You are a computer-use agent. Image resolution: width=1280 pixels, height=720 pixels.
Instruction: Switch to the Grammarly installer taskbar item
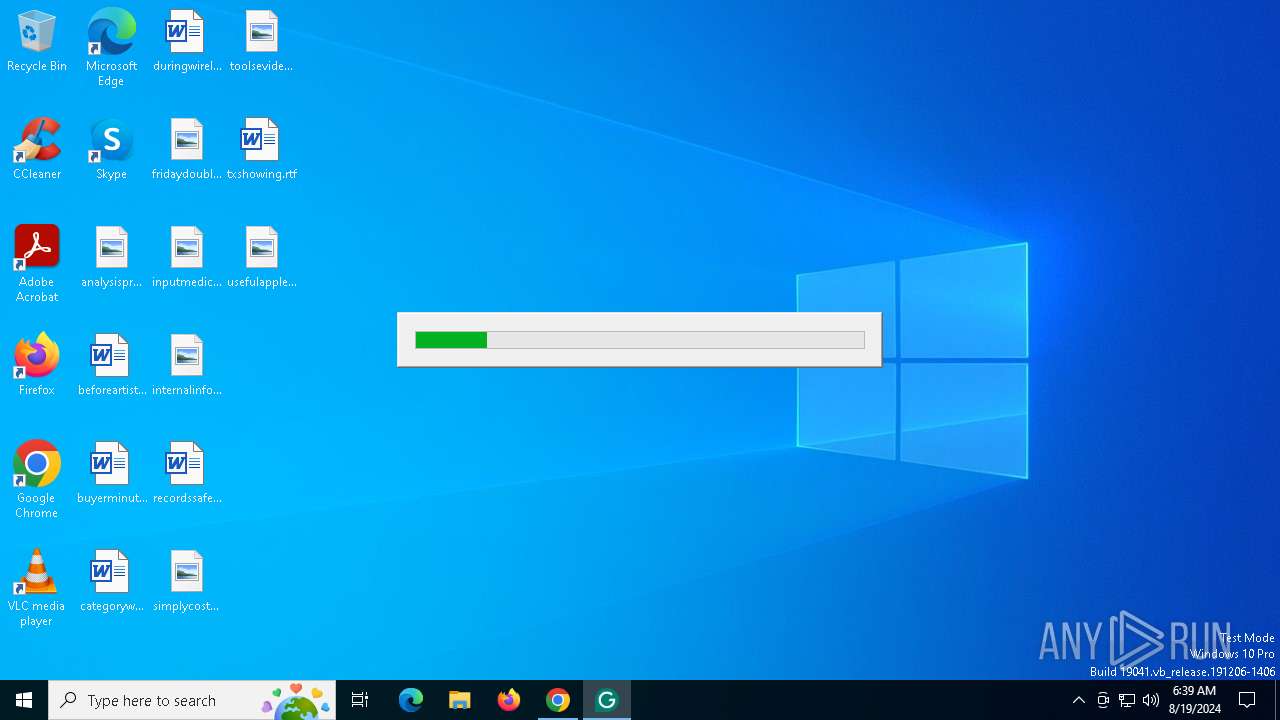point(607,700)
